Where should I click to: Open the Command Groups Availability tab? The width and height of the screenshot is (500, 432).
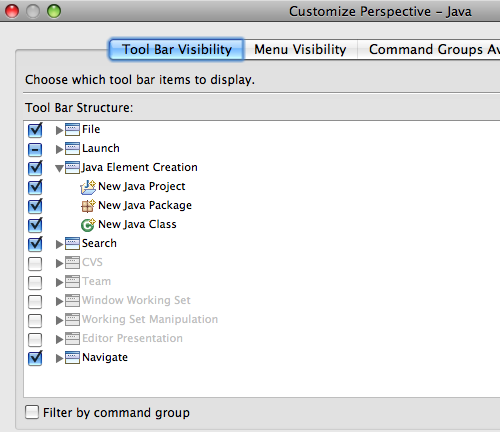(x=429, y=49)
